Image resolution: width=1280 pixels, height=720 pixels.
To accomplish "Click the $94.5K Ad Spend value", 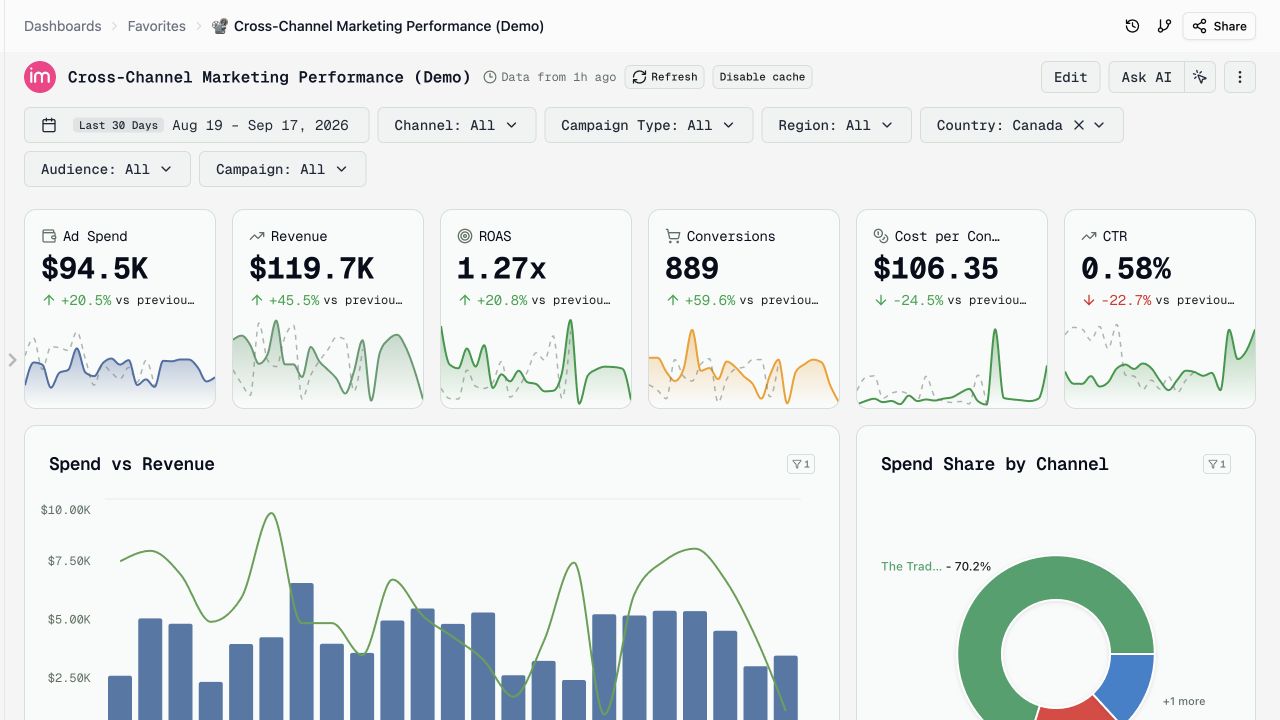I will click(x=95, y=268).
